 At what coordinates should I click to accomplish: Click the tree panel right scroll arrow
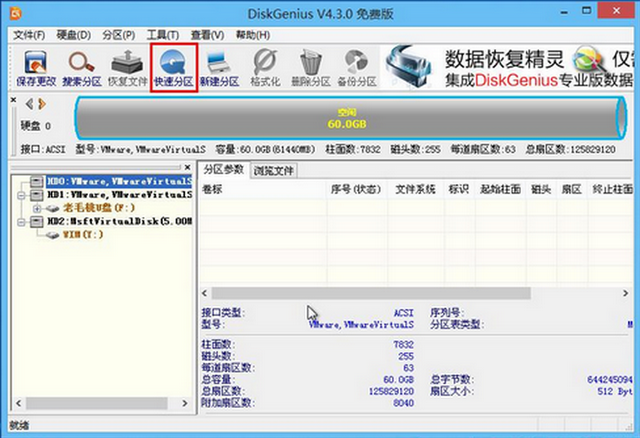point(184,403)
